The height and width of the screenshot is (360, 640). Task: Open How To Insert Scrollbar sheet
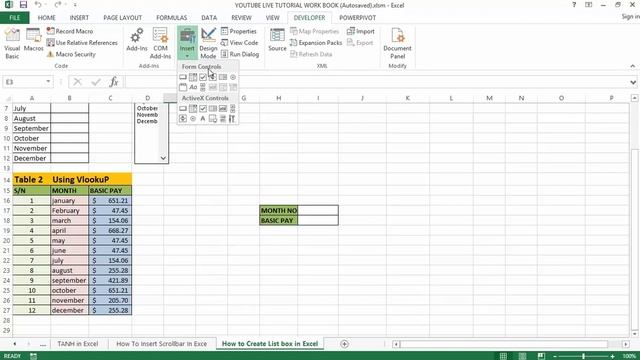tap(162, 344)
